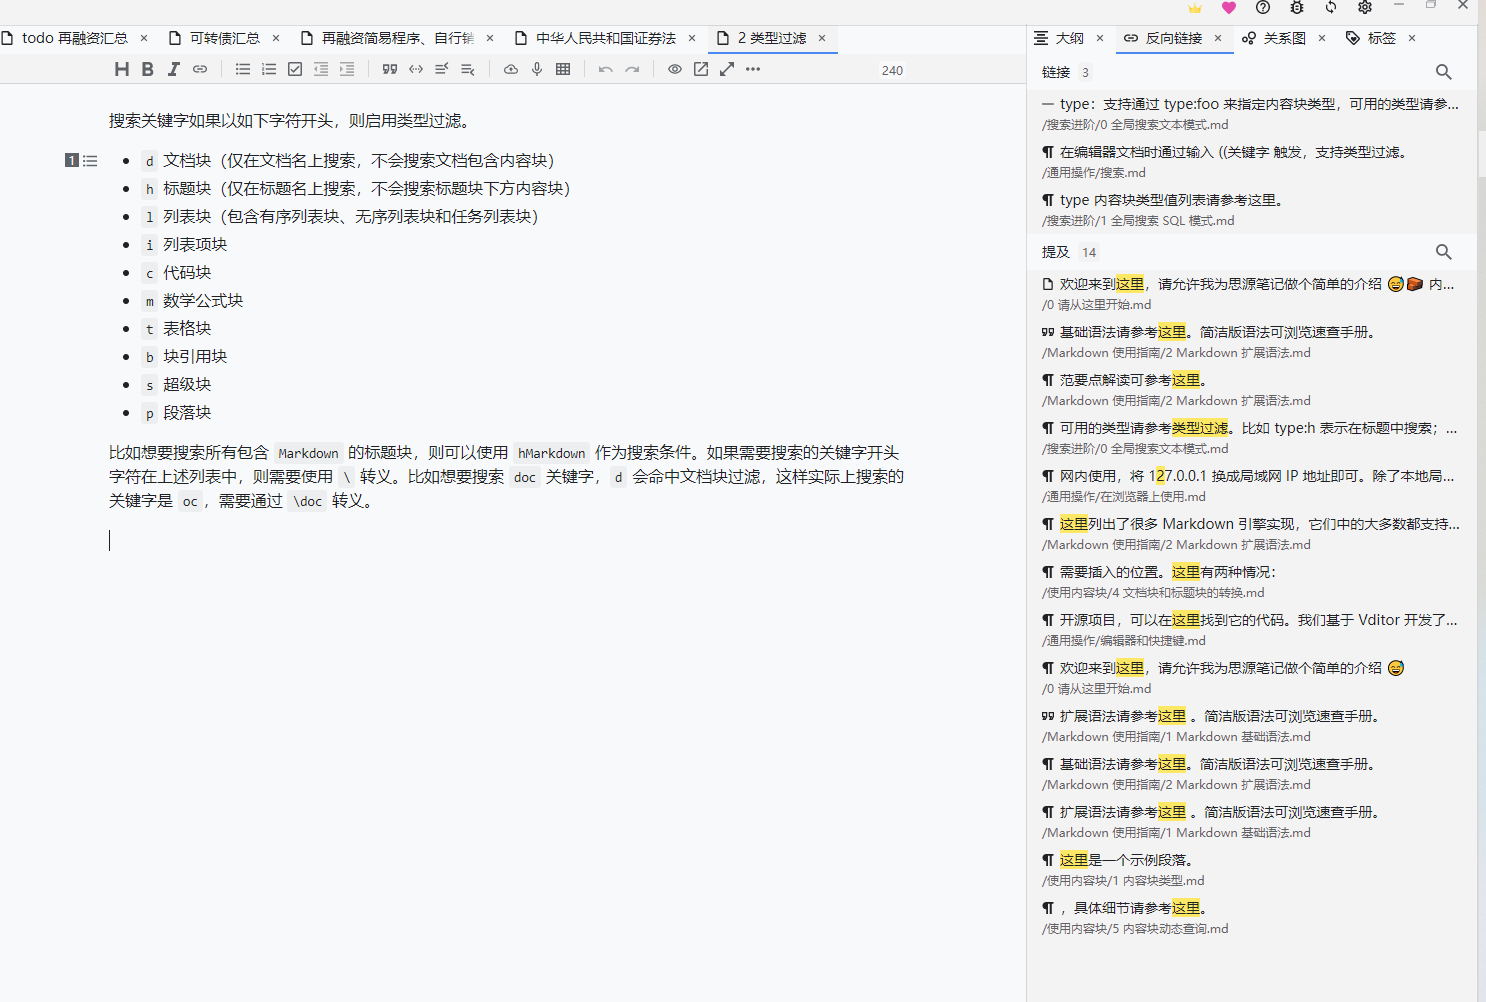
Task: Click the pink heart icon
Action: [1229, 8]
